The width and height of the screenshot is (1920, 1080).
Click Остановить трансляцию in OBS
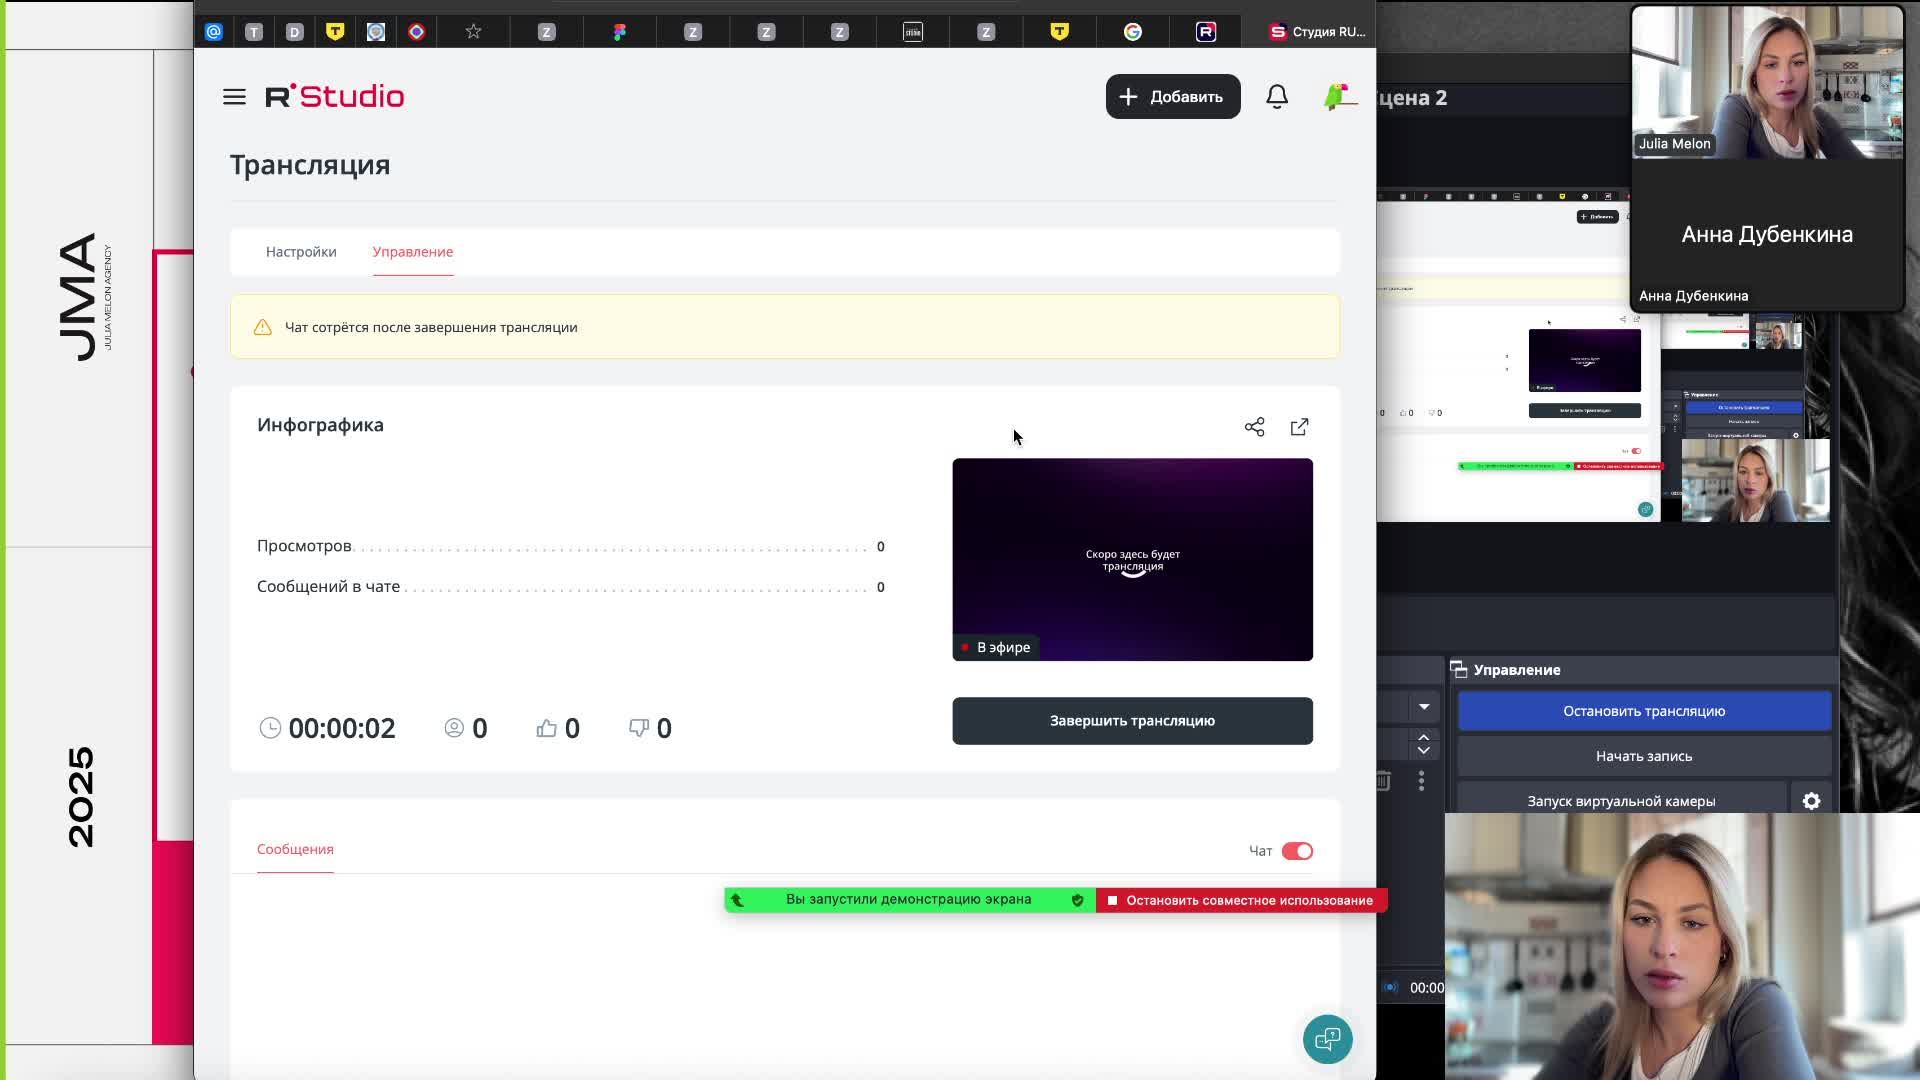1643,711
